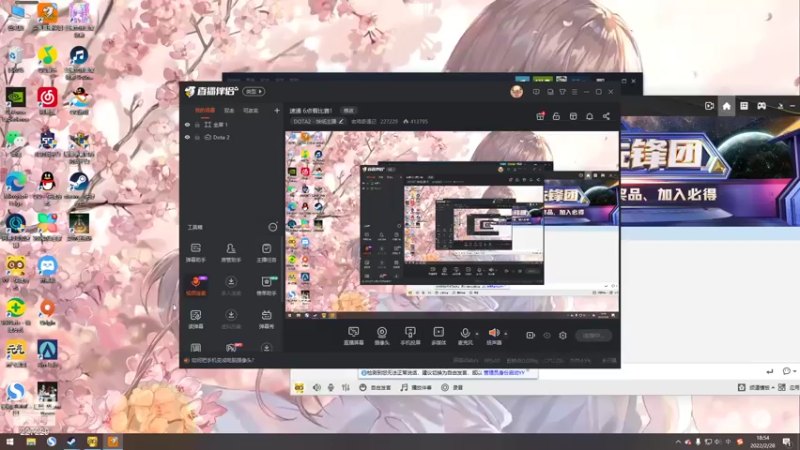
Task: Switch to the third scene tab
Action: (251, 110)
